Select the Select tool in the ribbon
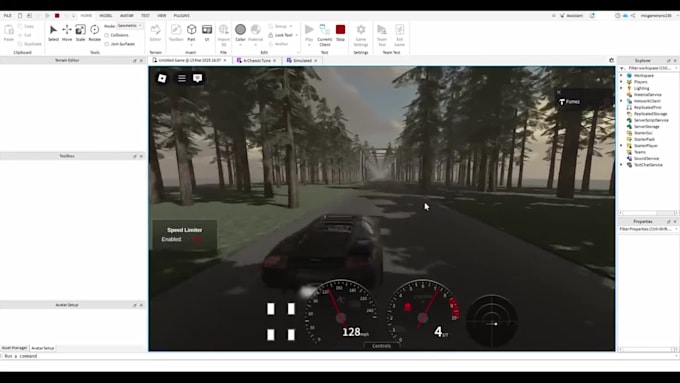 (53, 33)
